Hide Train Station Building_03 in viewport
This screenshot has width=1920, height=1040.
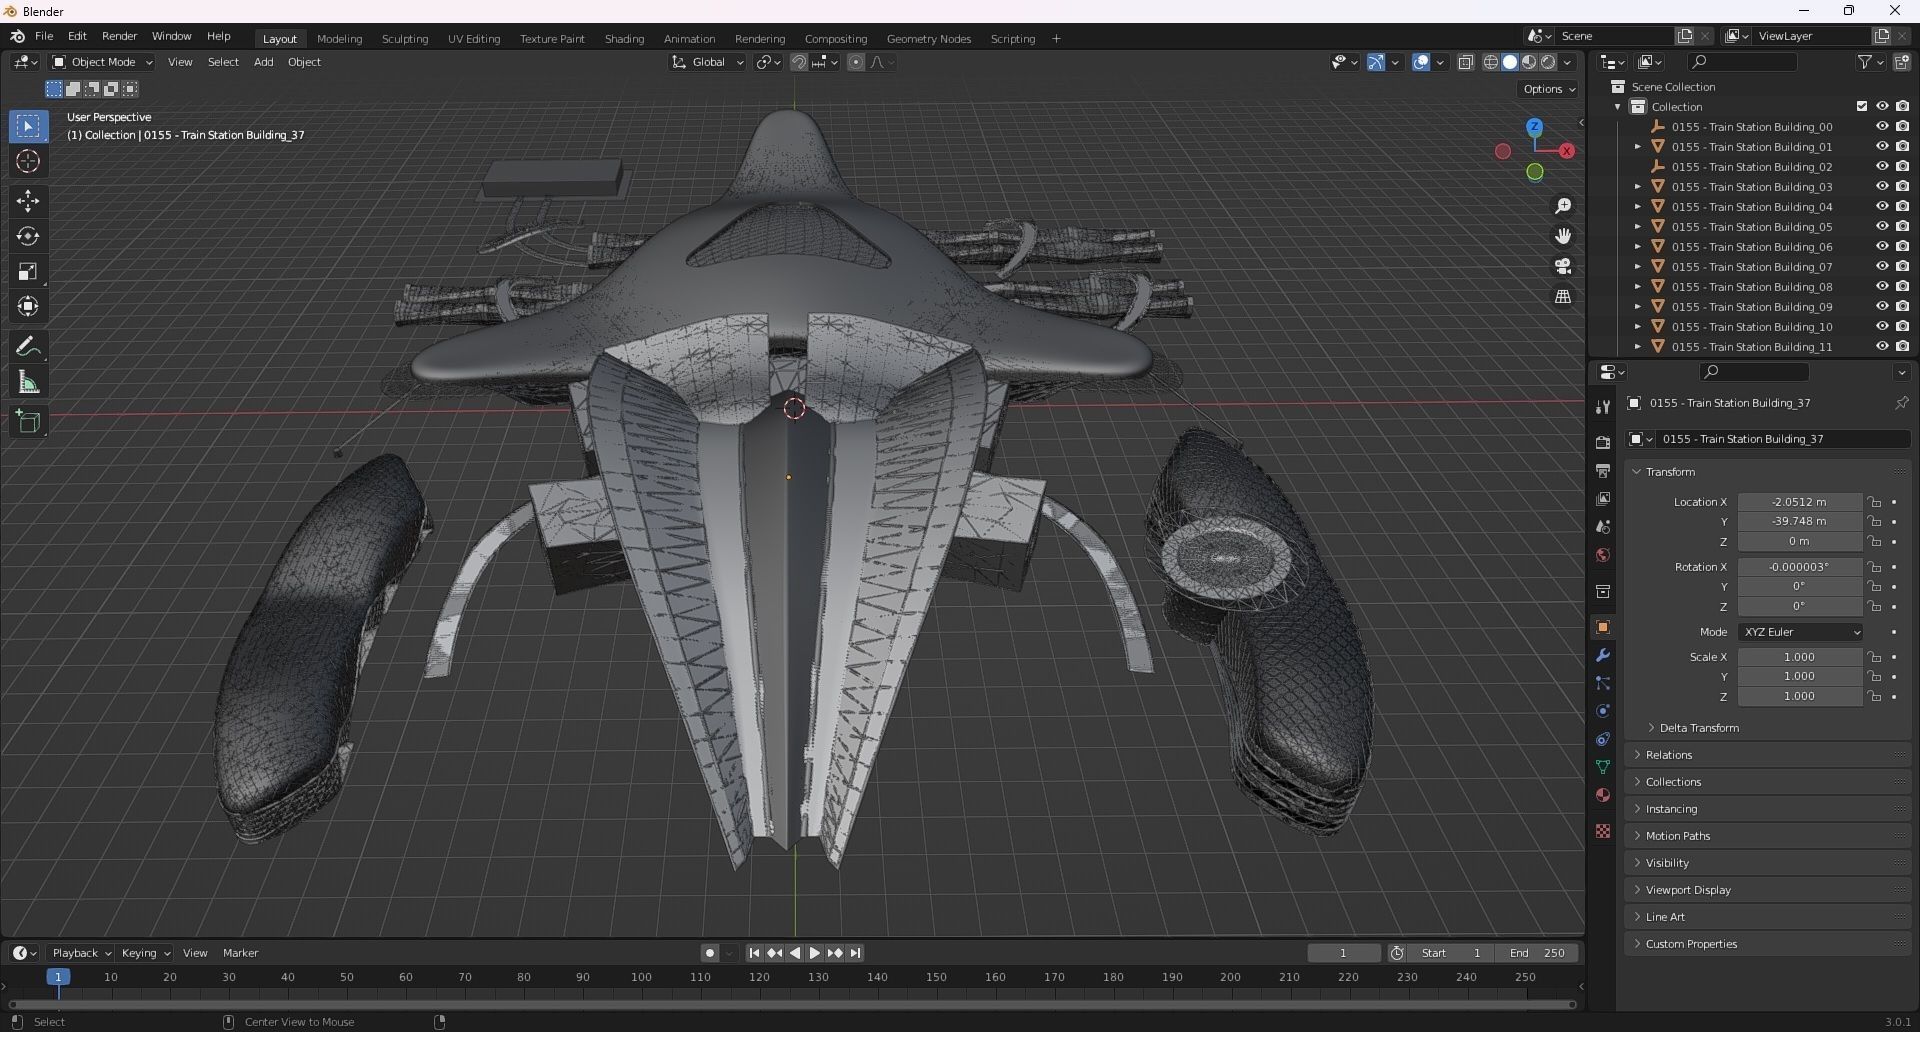pyautogui.click(x=1882, y=187)
